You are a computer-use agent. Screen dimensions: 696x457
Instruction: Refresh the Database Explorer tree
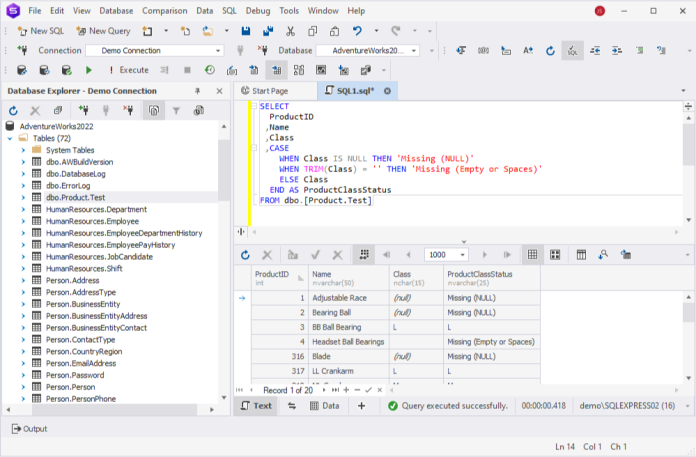13,111
